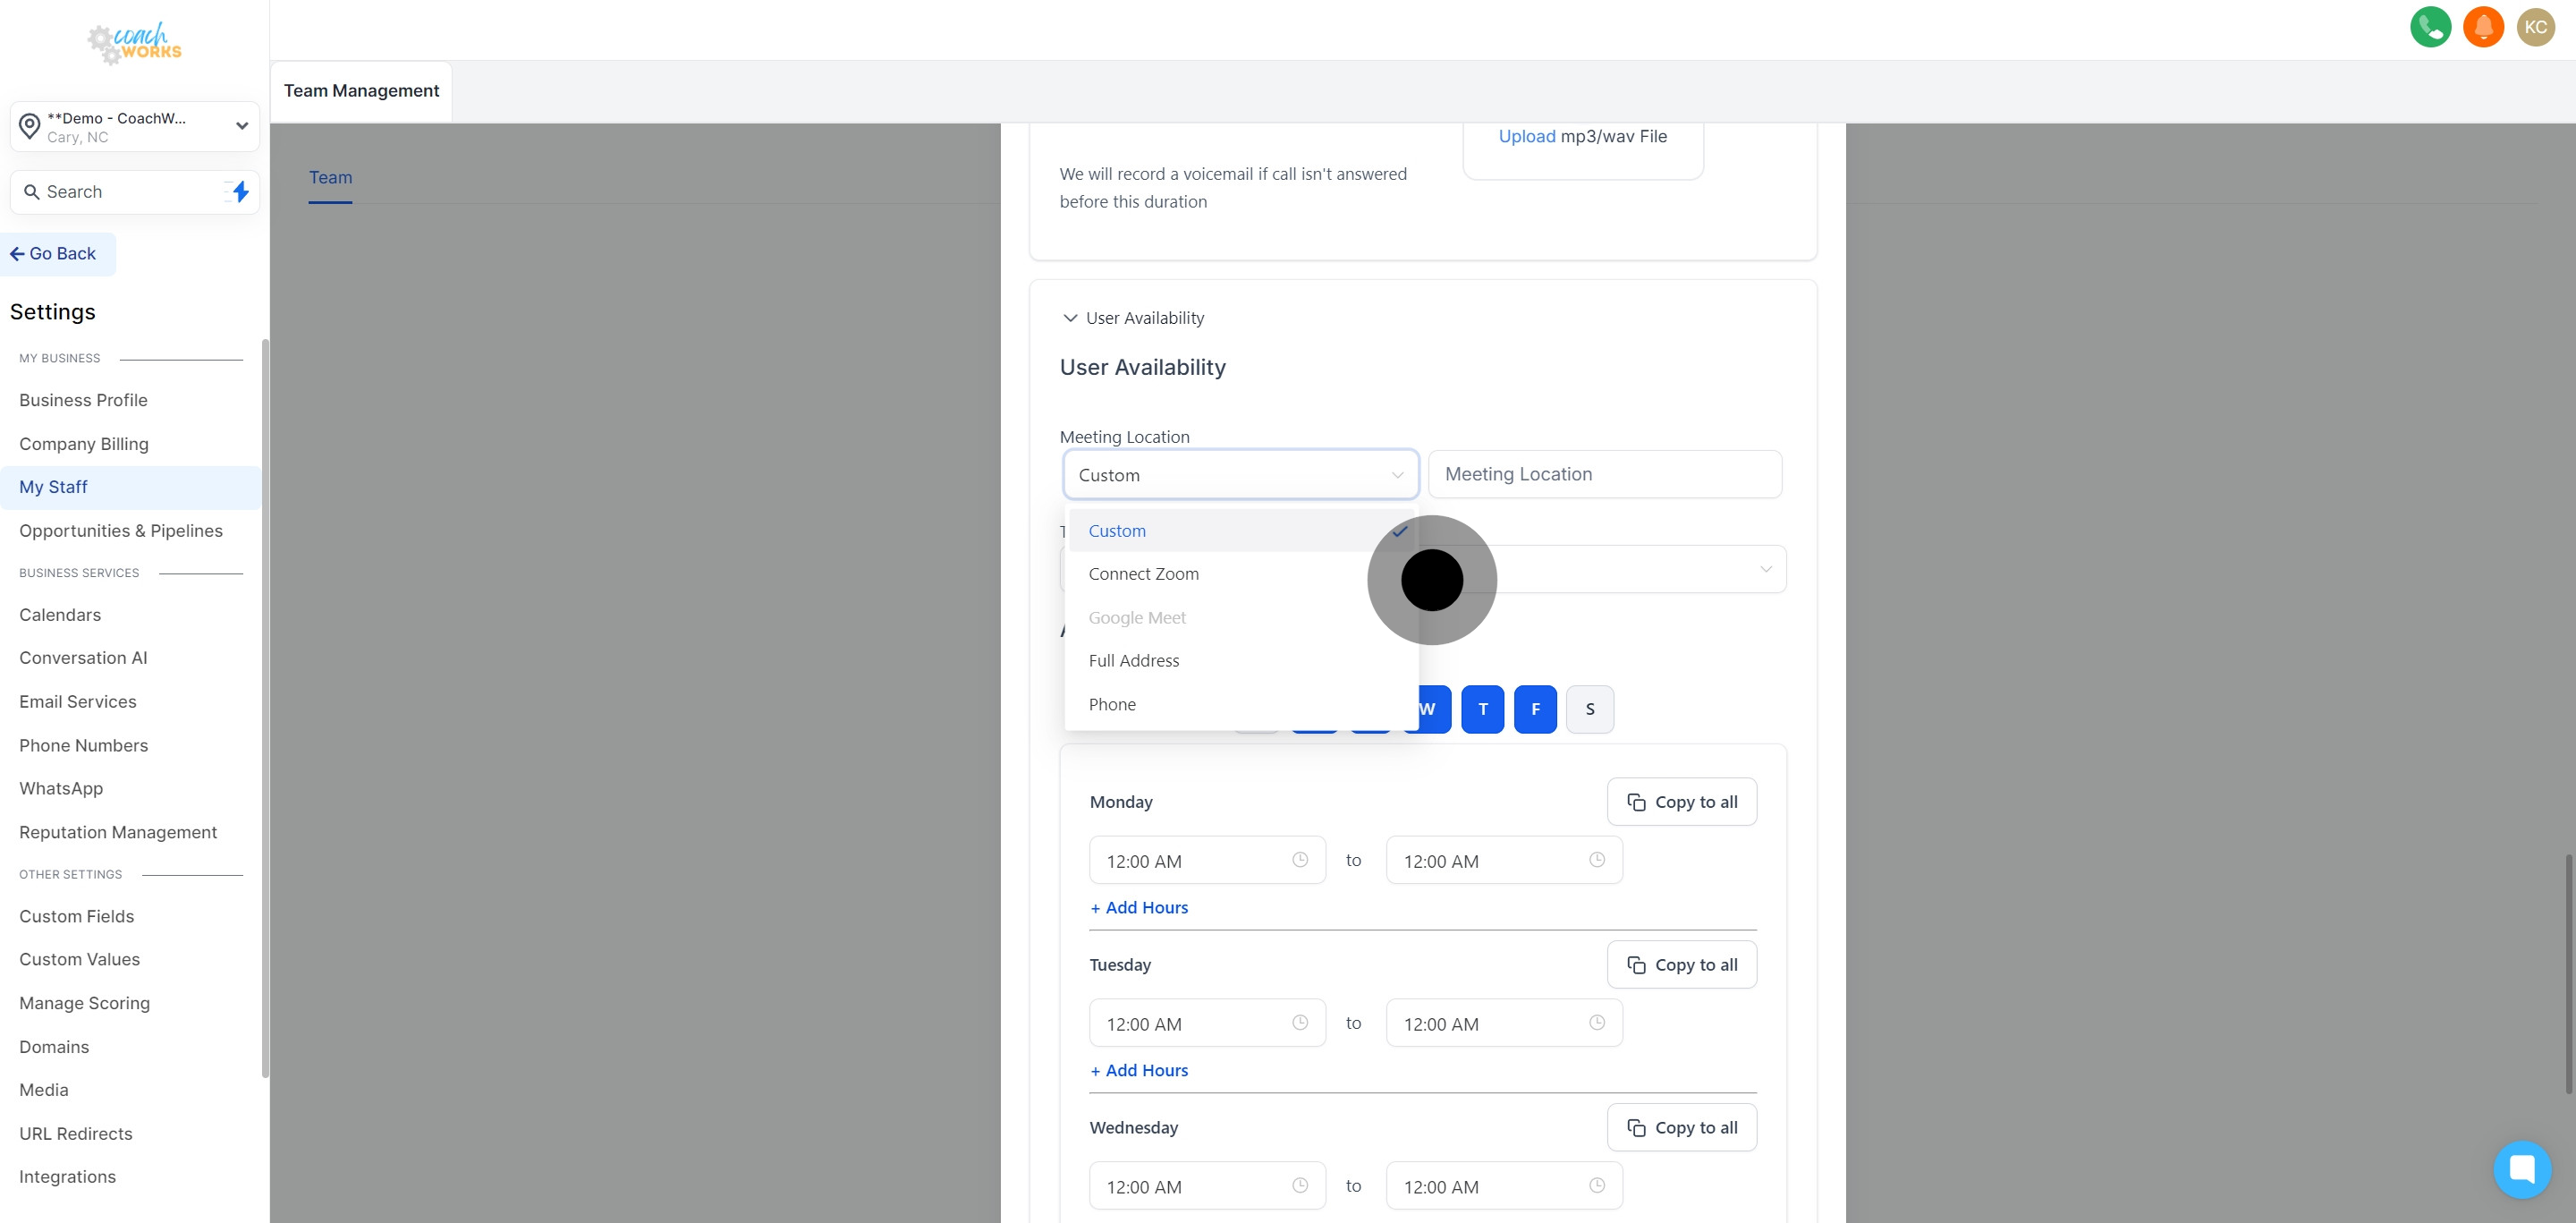2576x1223 pixels.
Task: Open Monday's start time clock icon
Action: 1300,859
